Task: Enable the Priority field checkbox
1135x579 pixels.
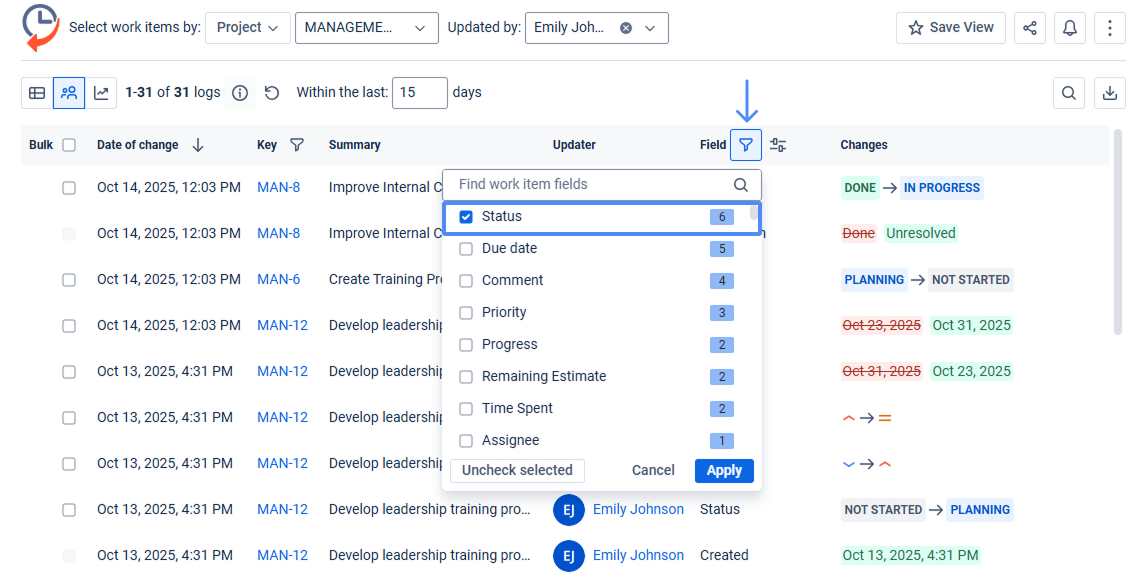Action: pyautogui.click(x=466, y=313)
